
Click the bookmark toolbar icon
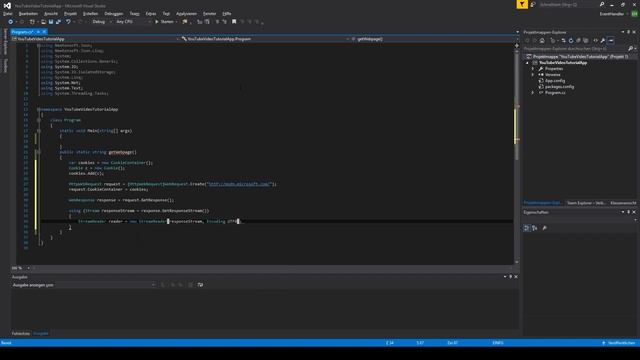click(x=234, y=22)
